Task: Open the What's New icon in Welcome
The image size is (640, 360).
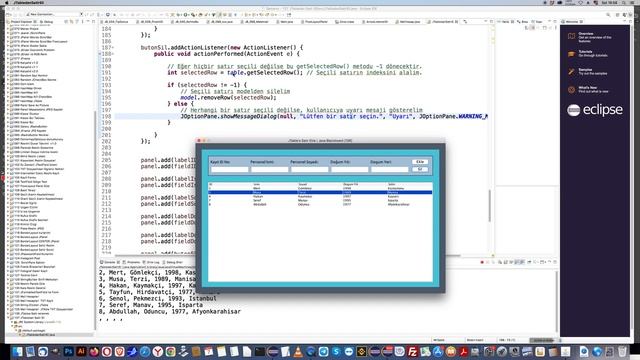Action: (571, 90)
